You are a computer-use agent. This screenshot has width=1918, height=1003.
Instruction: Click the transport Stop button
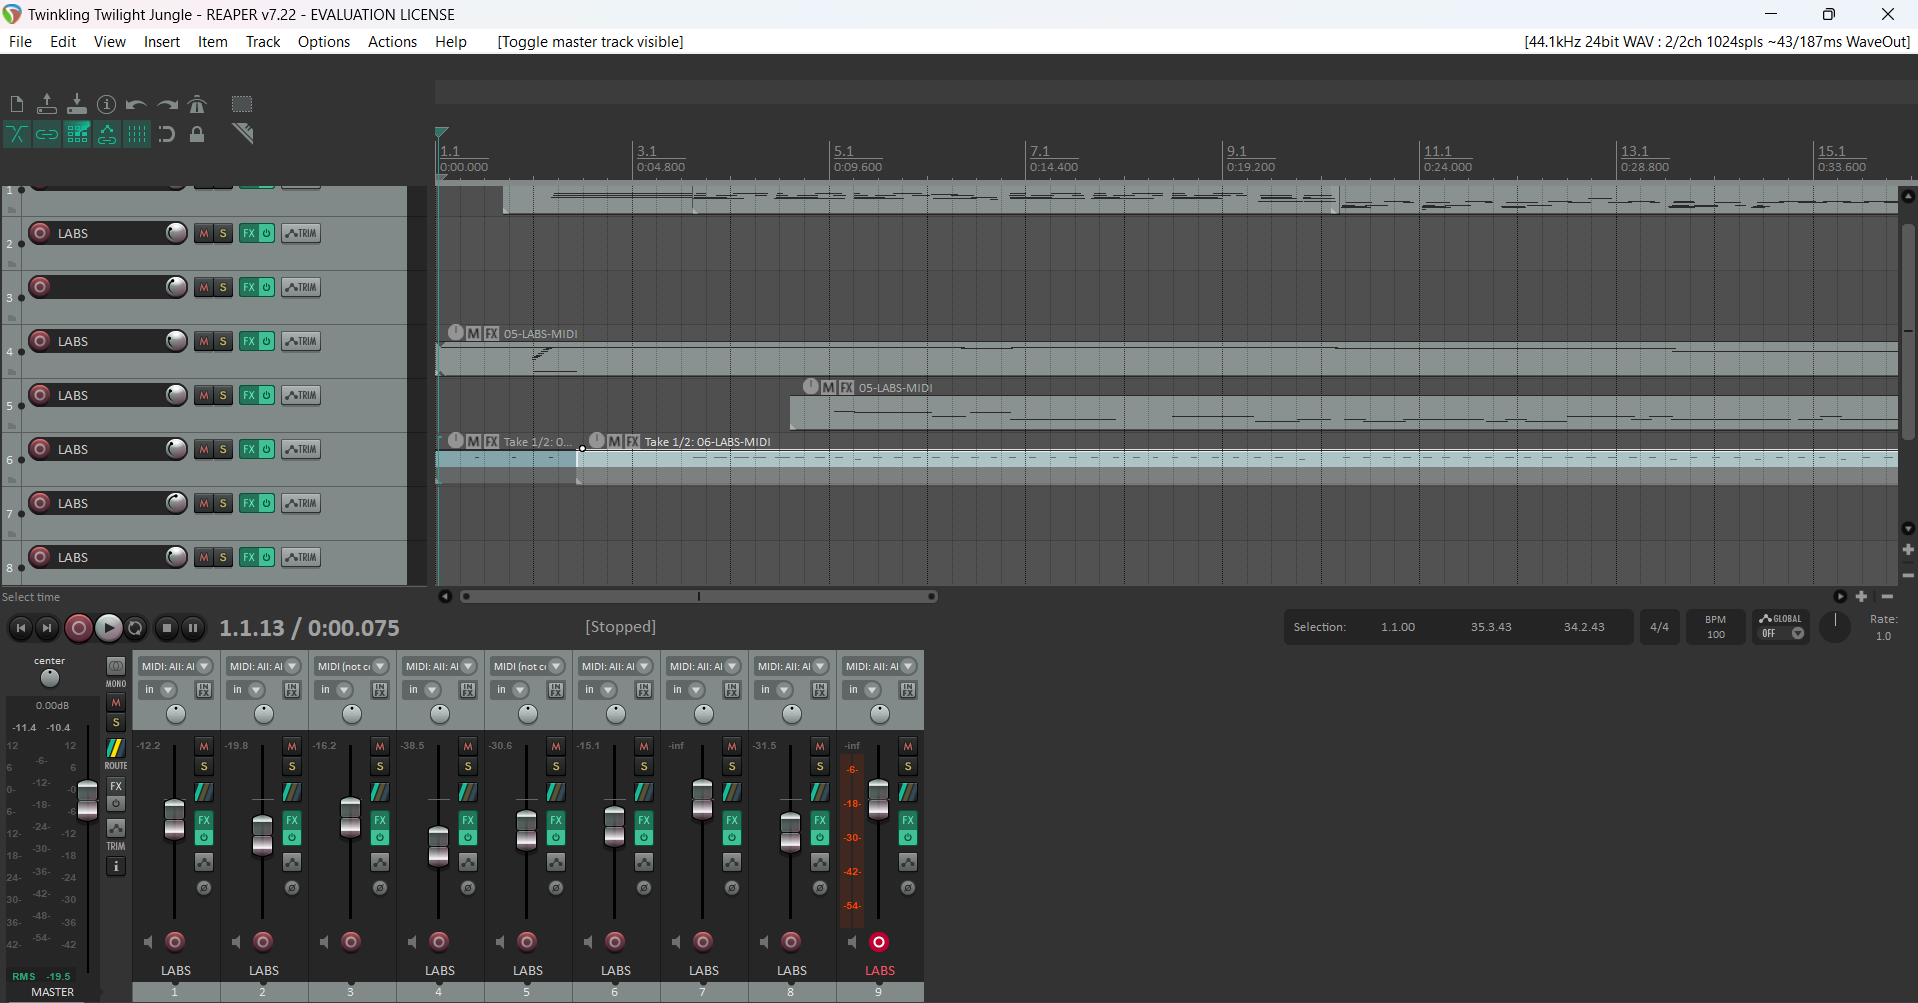167,628
